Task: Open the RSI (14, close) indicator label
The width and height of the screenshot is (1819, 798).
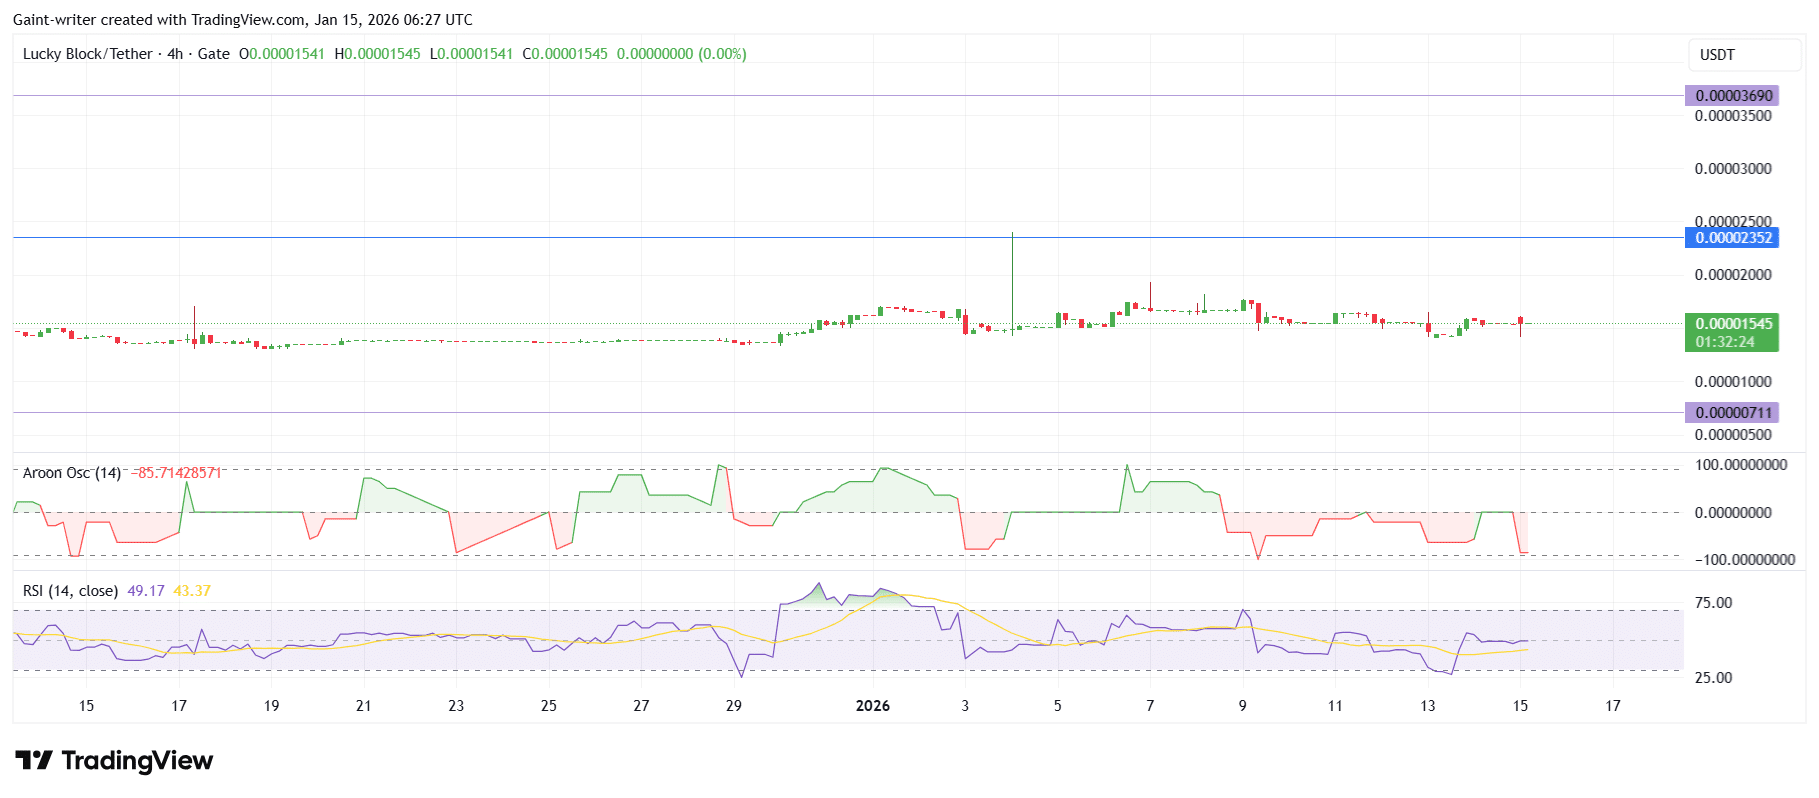Action: pyautogui.click(x=71, y=591)
